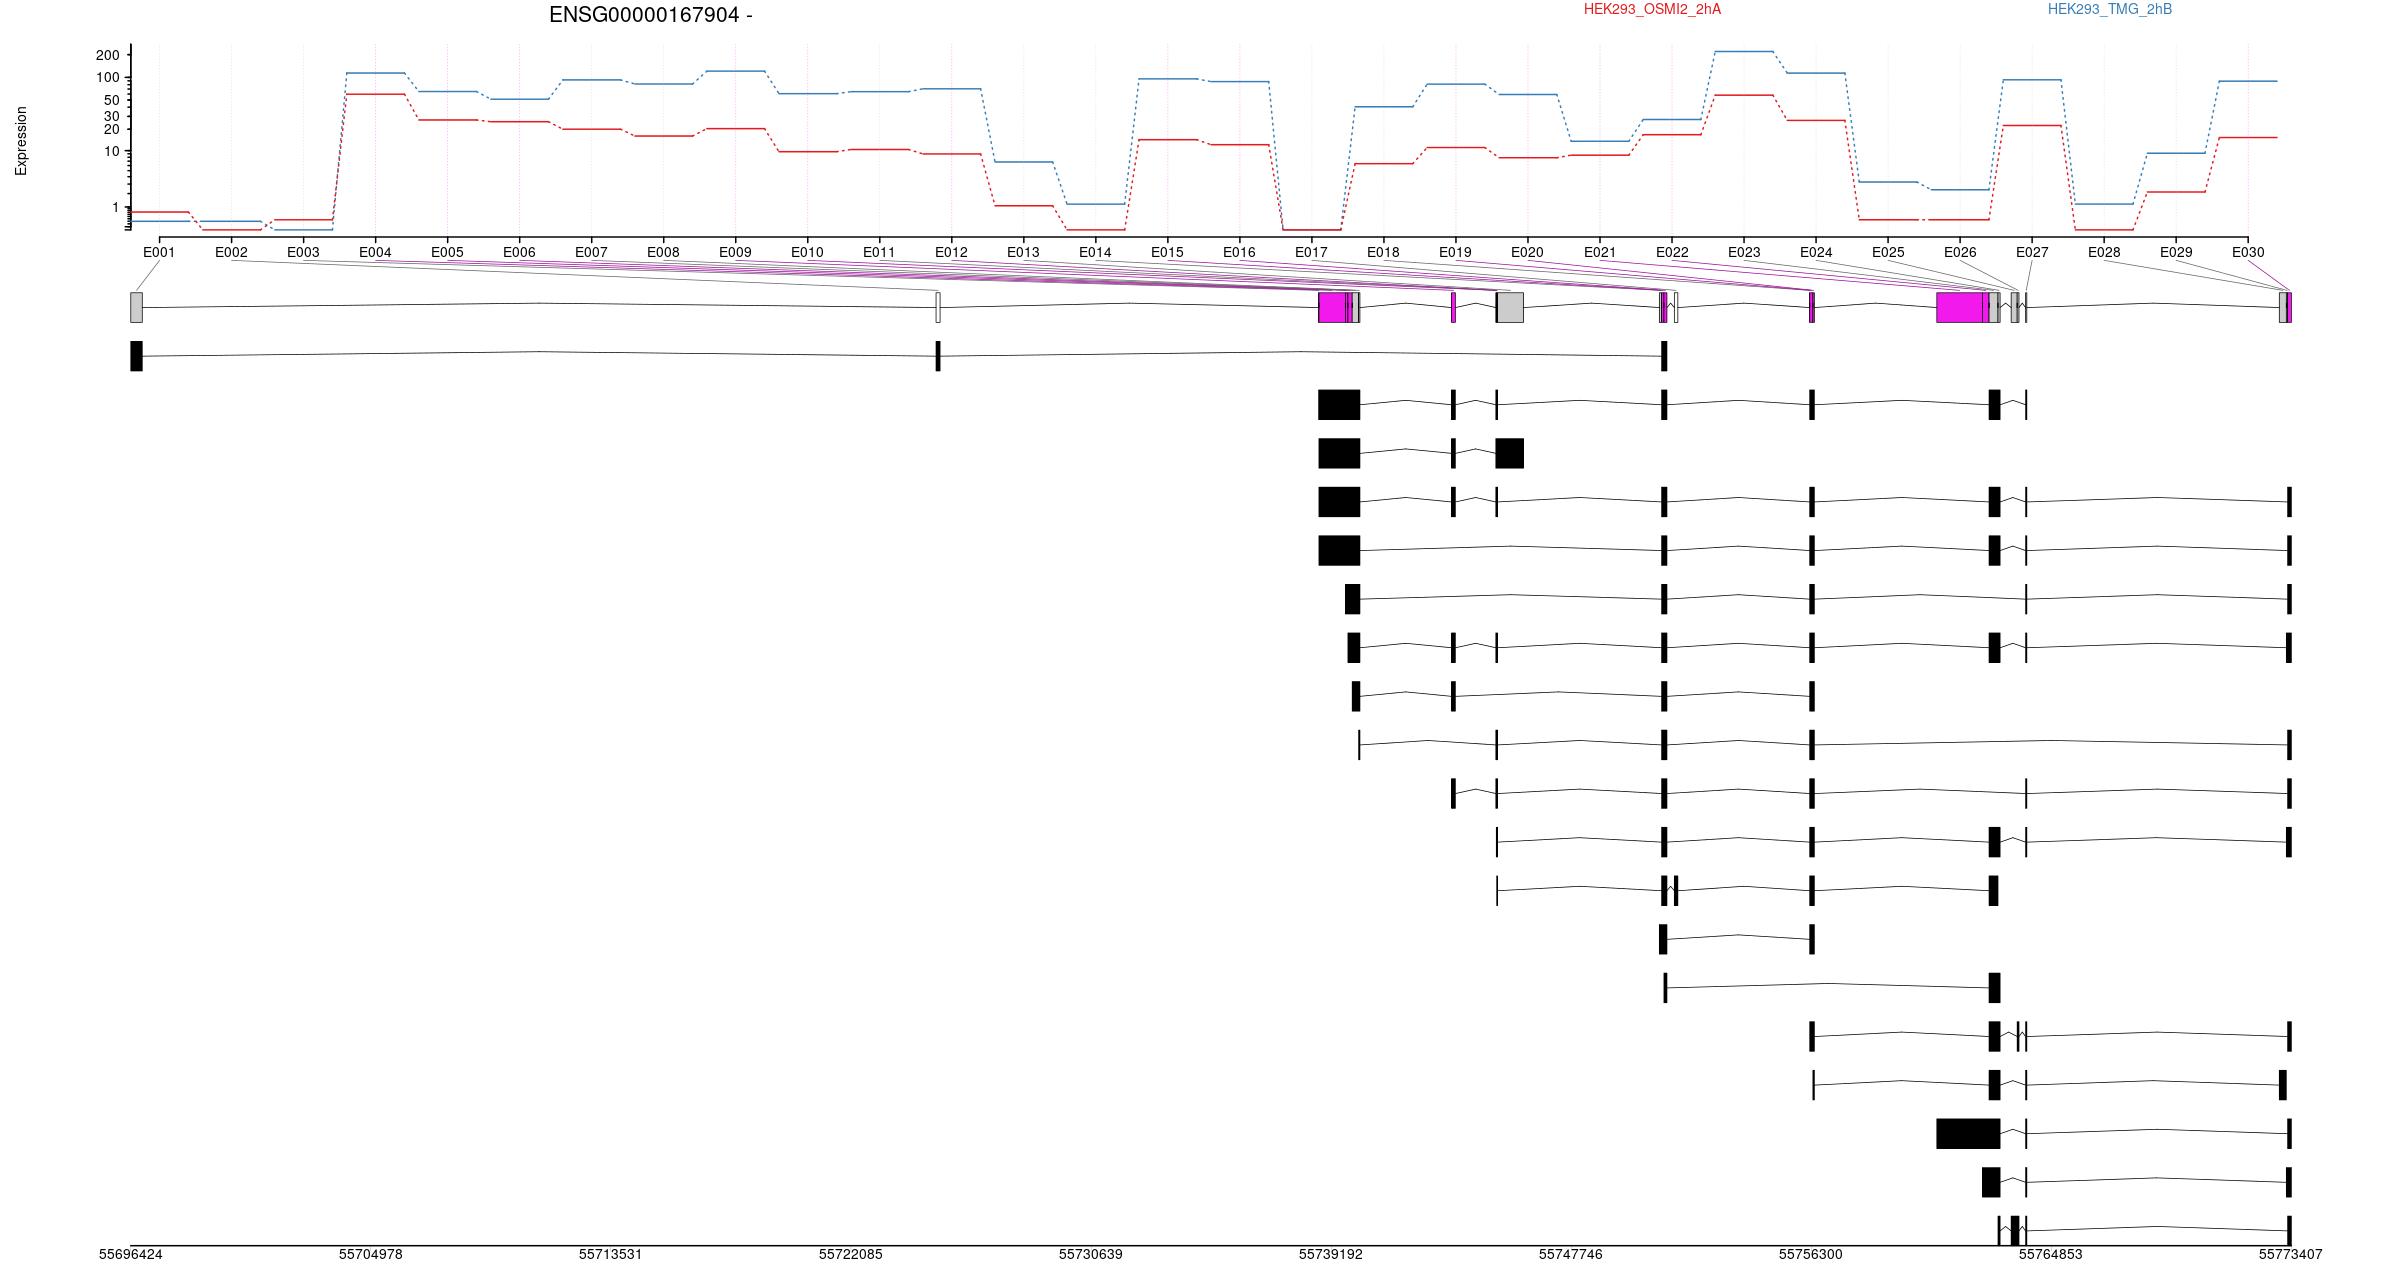Click exon bin label E021

pyautogui.click(x=1599, y=252)
